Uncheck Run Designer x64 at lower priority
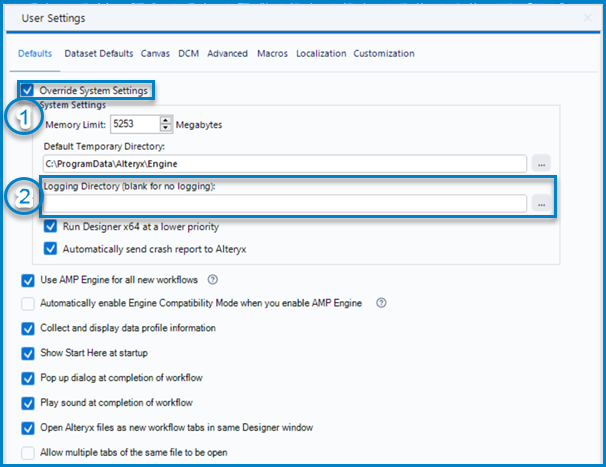 point(50,226)
